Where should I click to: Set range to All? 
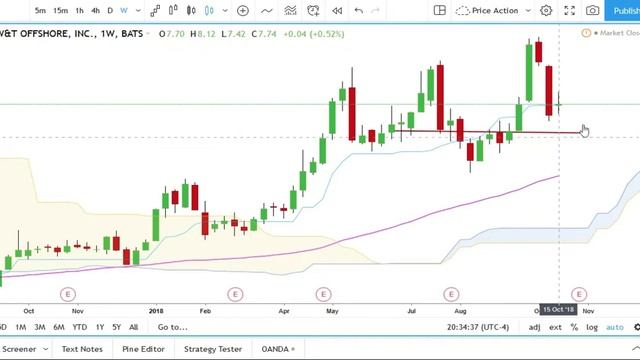click(133, 327)
